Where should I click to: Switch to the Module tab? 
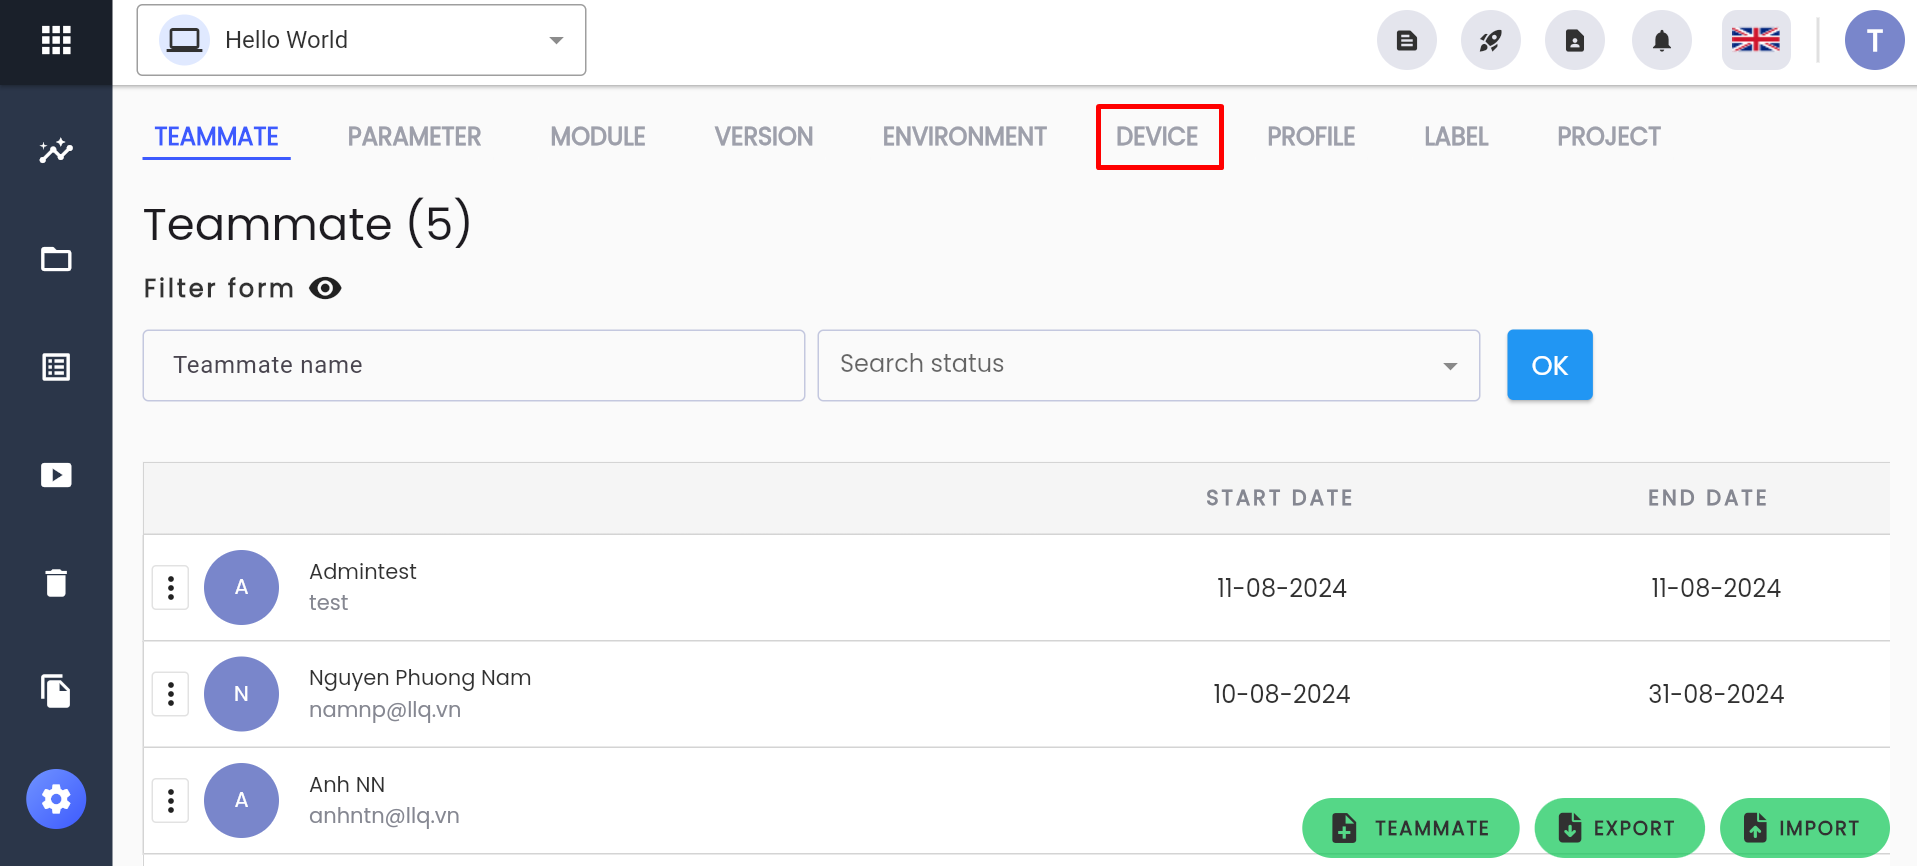[x=598, y=137]
